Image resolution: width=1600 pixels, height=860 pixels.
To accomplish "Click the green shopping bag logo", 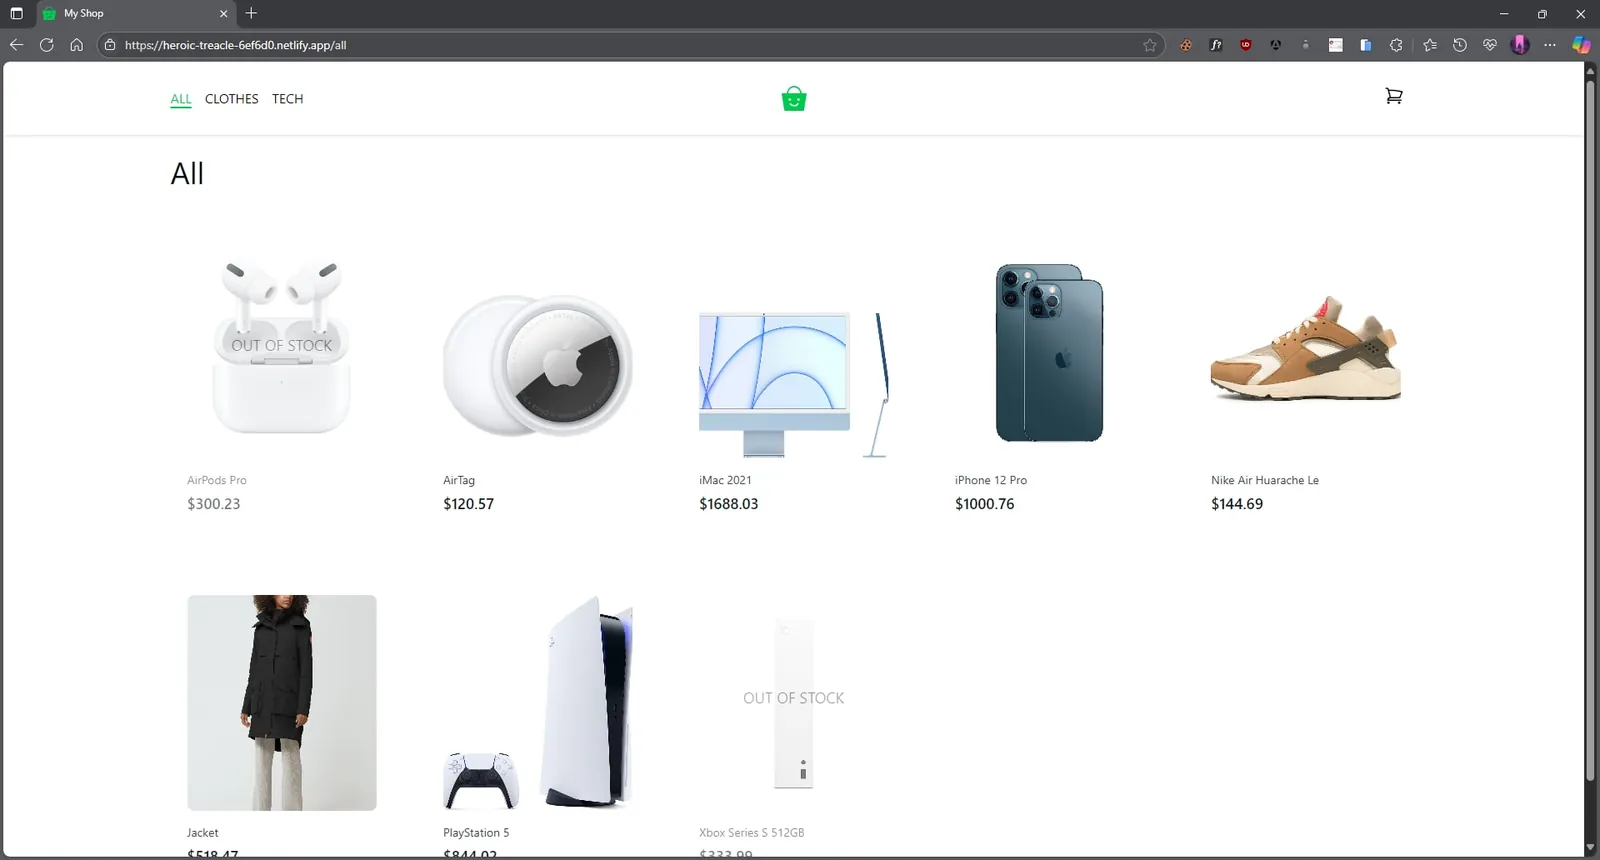I will pyautogui.click(x=794, y=99).
